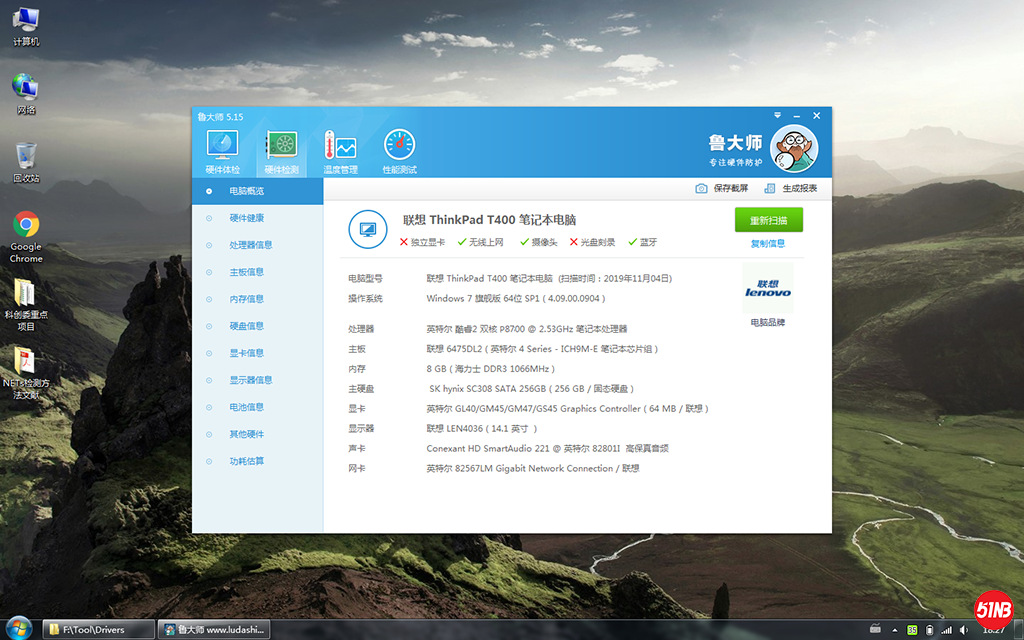The height and width of the screenshot is (640, 1024).
Task: Click the show desktop button
Action: coord(1019,630)
